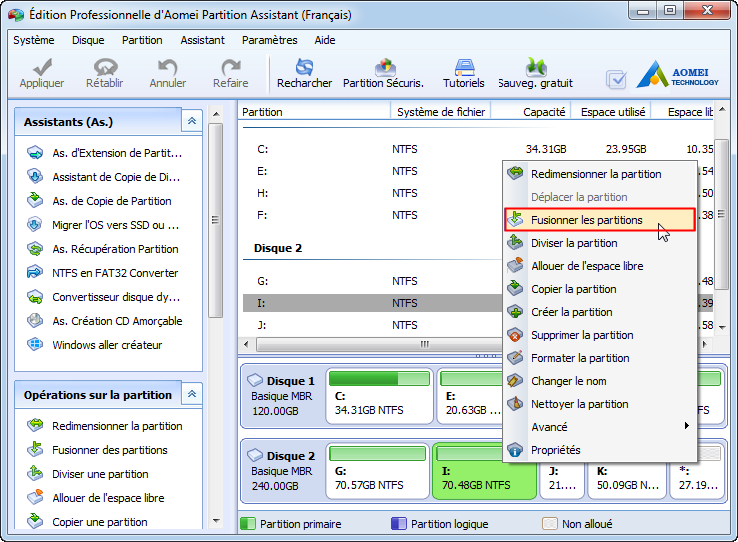738x542 pixels.
Task: Launch As. Création CD Amorçable wizard
Action: (104, 321)
